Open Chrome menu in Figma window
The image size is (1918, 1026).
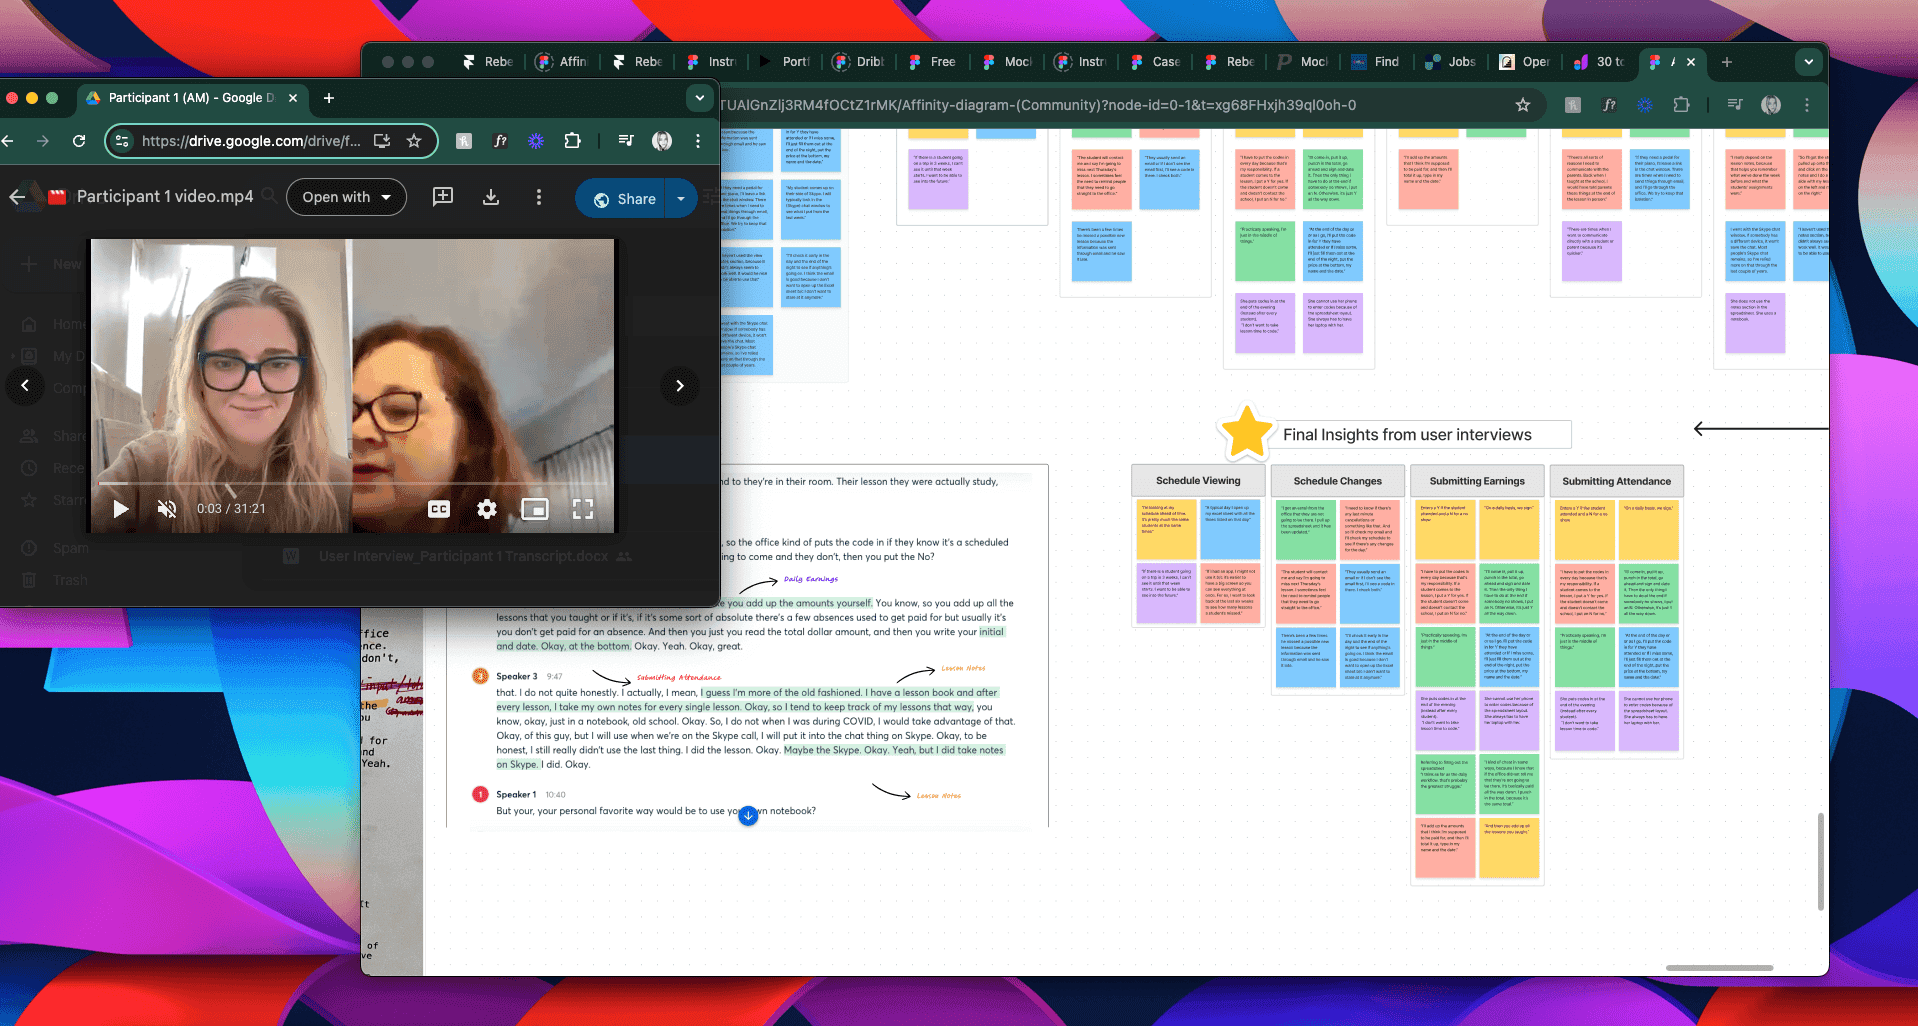click(x=1807, y=105)
